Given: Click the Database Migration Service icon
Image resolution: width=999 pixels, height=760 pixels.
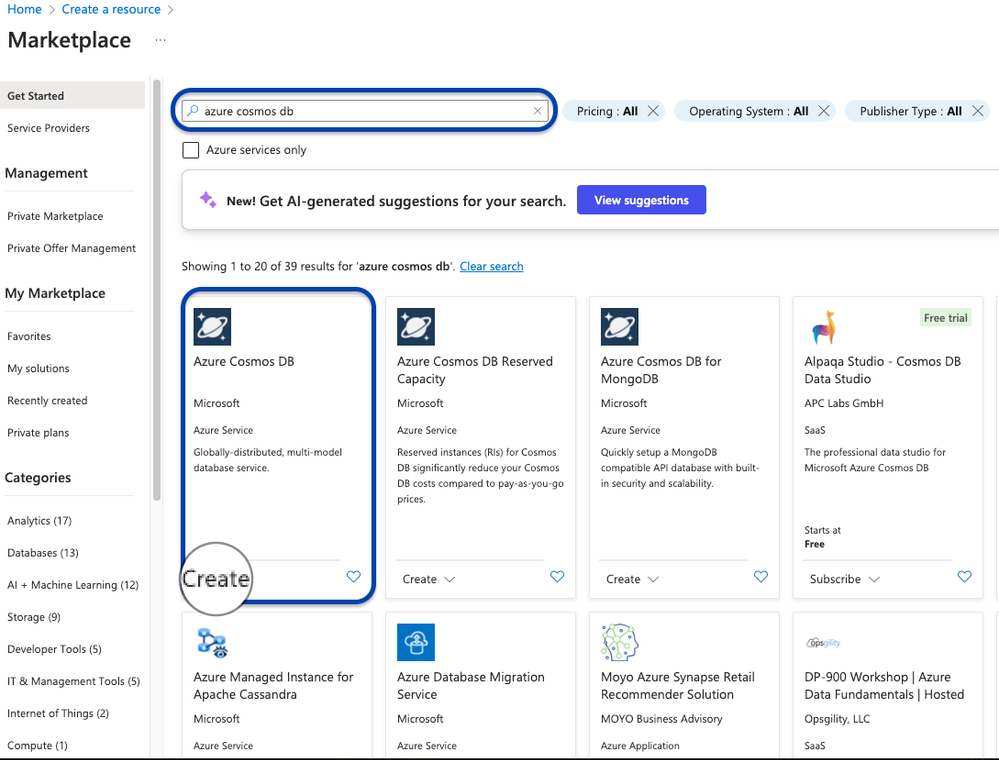Looking at the screenshot, I should pos(415,642).
